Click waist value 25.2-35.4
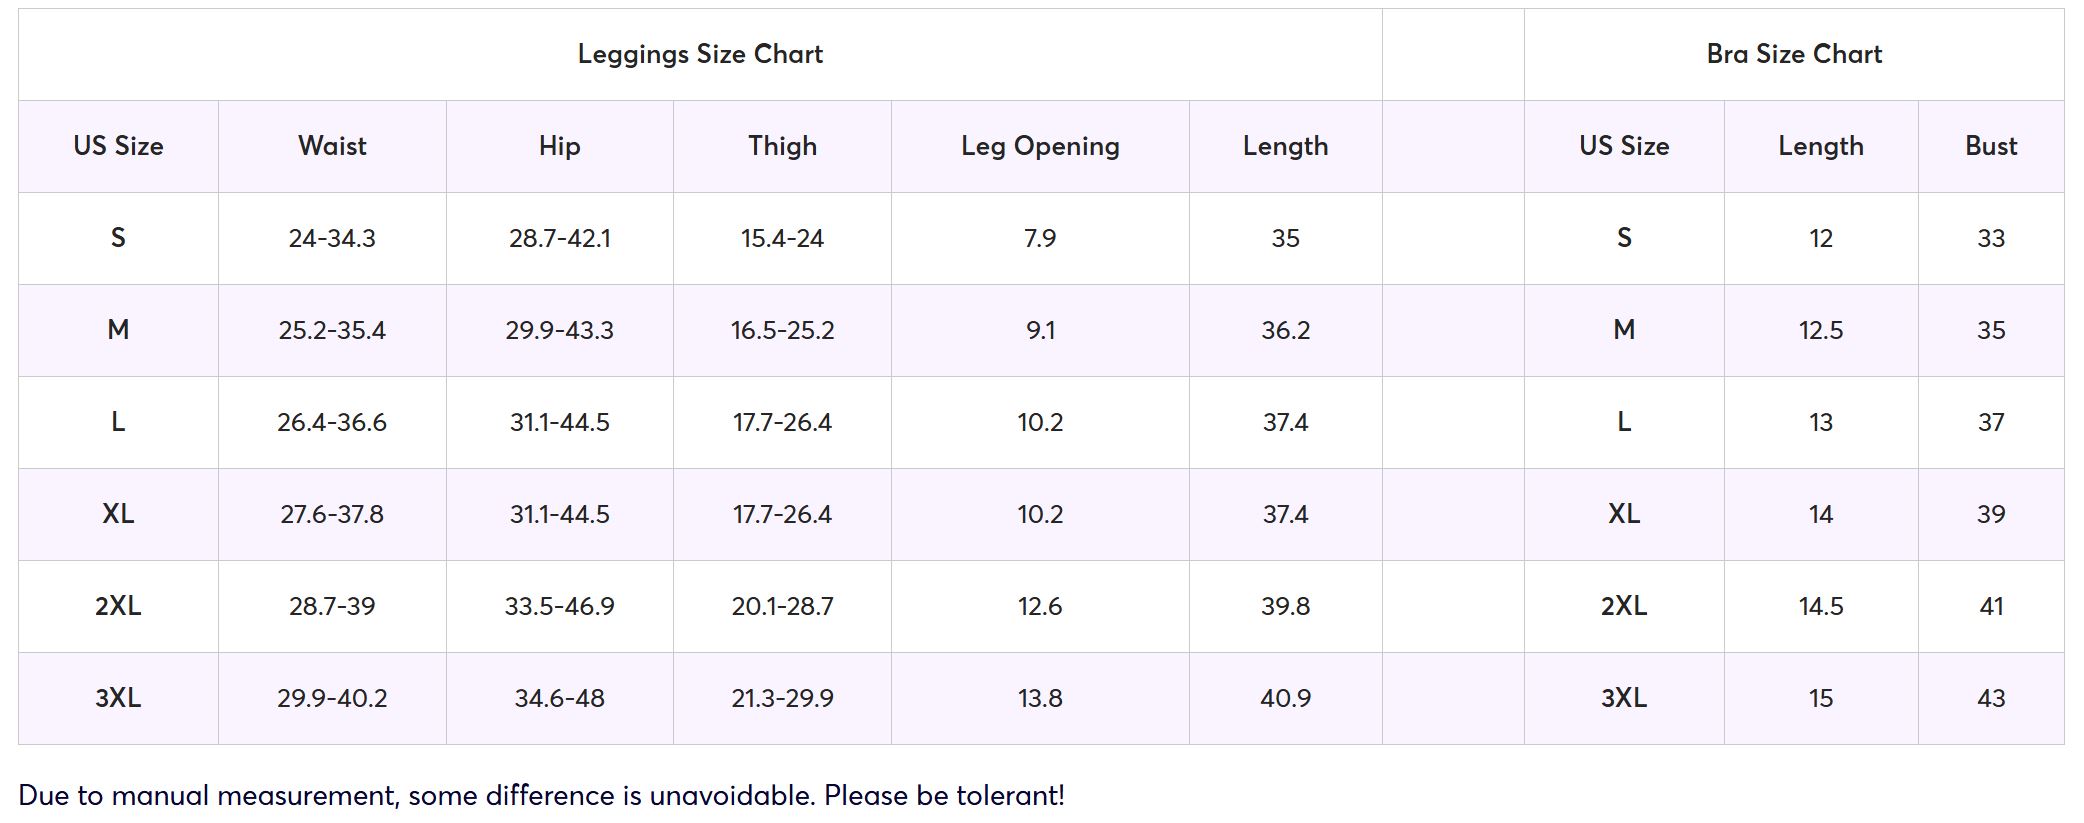 (x=332, y=330)
